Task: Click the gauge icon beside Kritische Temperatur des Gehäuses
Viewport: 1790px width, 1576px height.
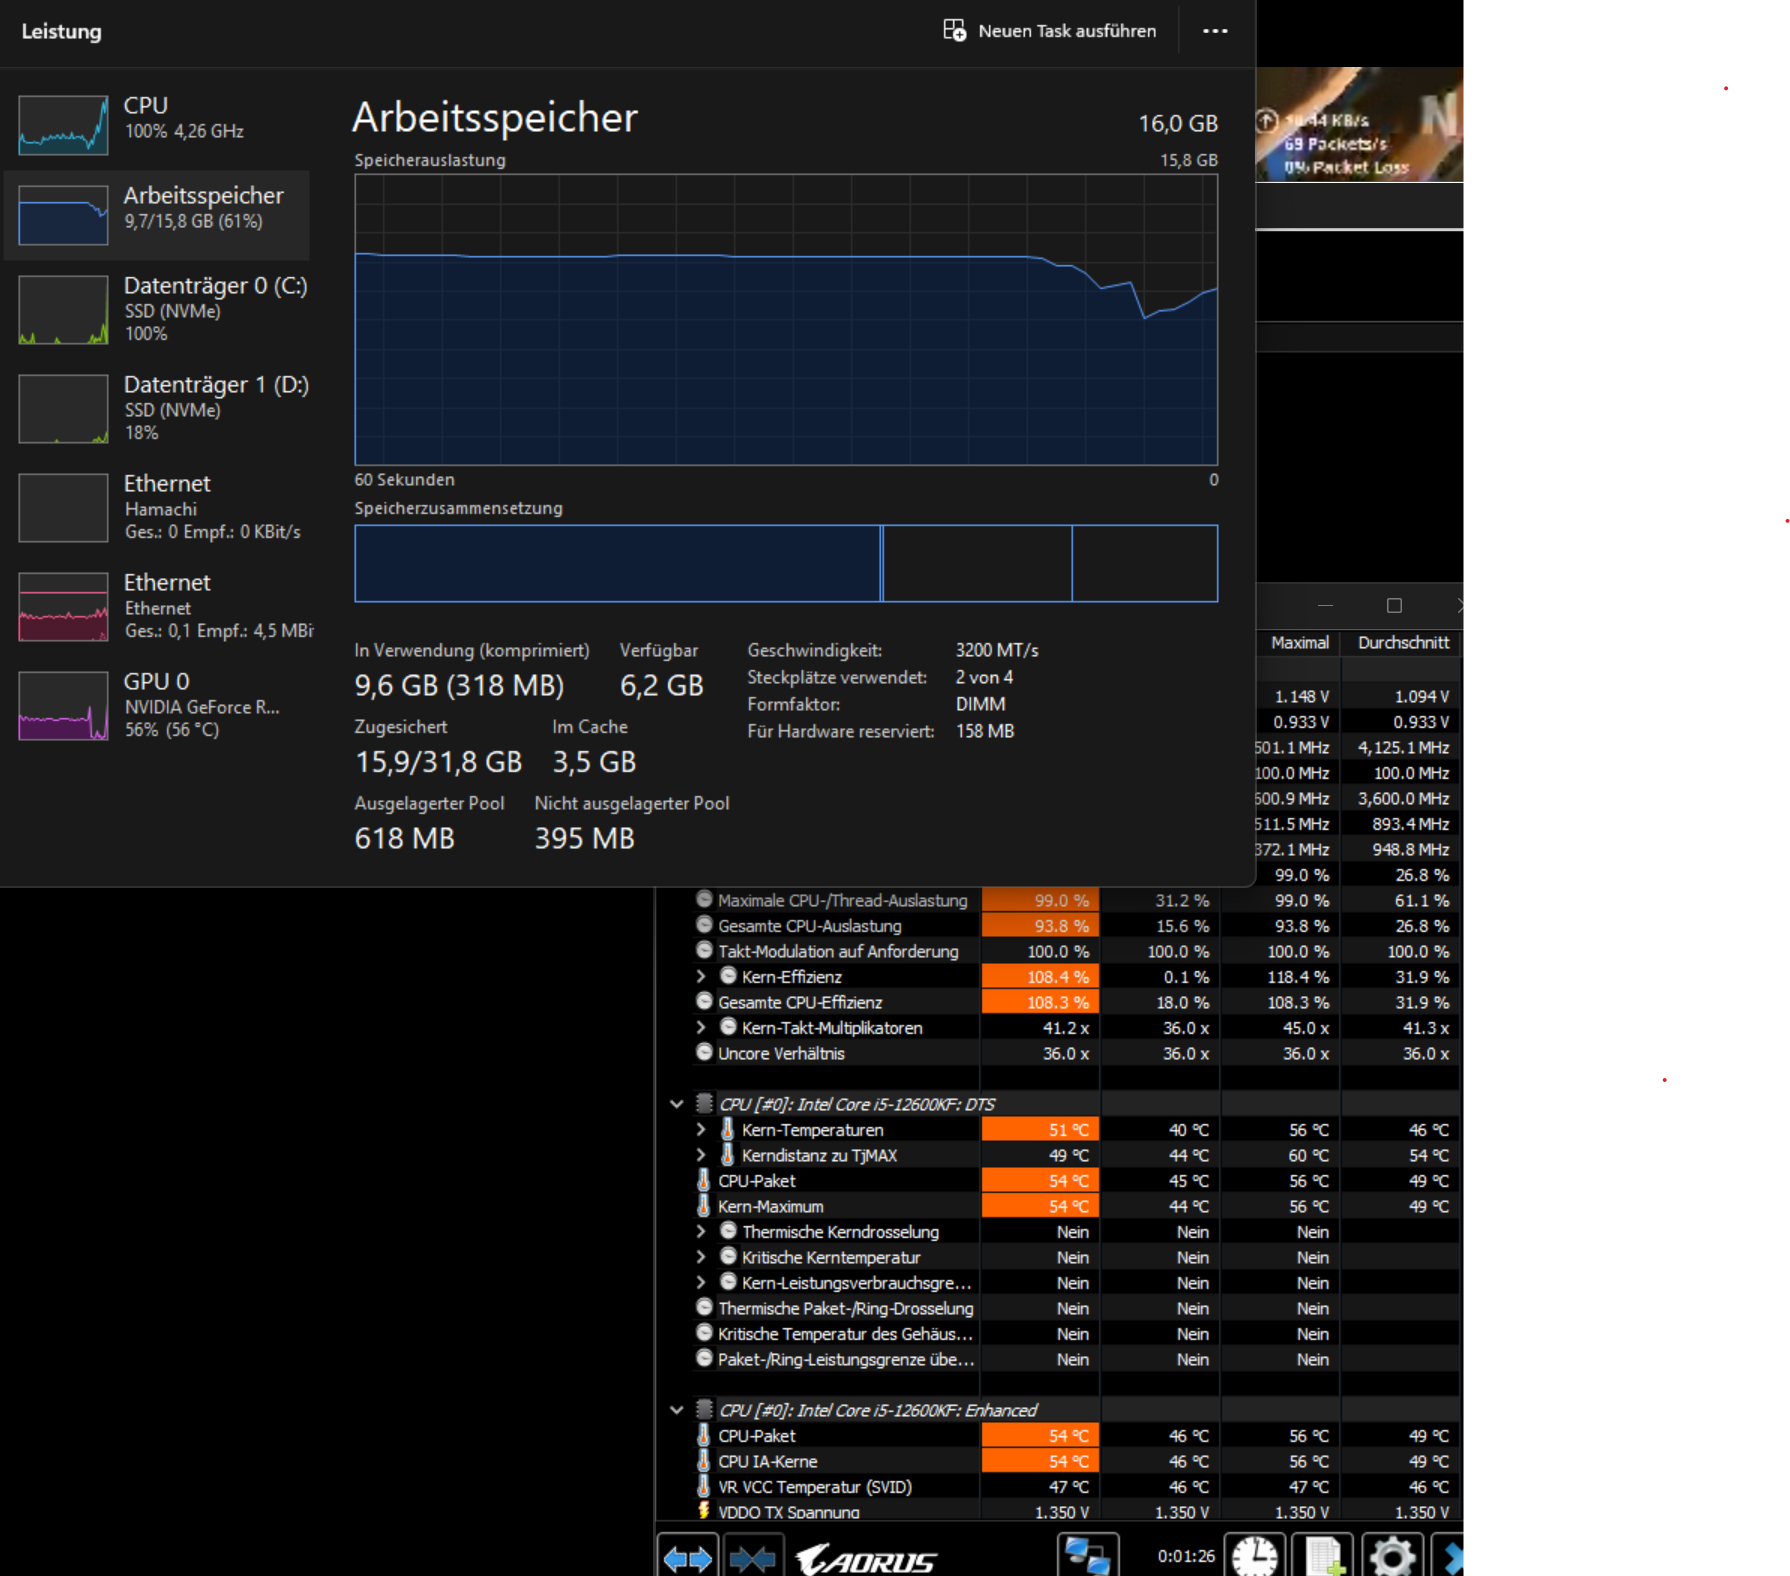Action: click(x=704, y=1334)
